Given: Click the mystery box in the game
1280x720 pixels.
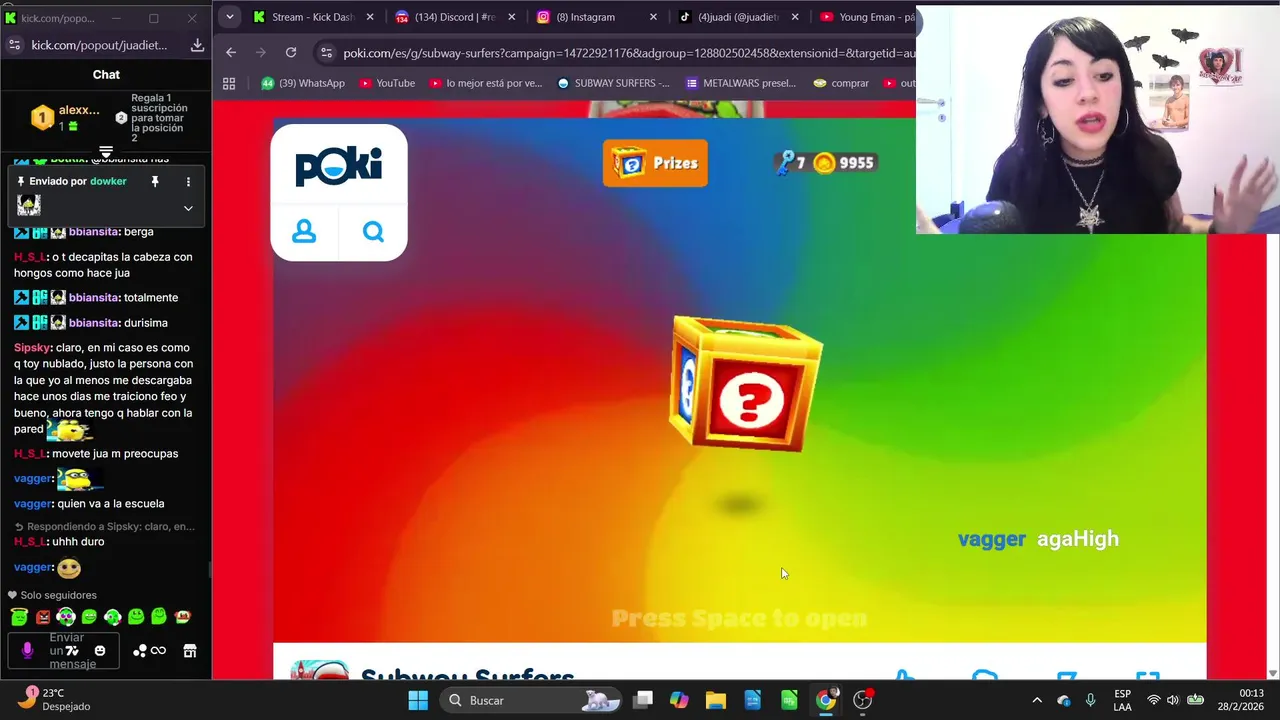Looking at the screenshot, I should pyautogui.click(x=746, y=384).
